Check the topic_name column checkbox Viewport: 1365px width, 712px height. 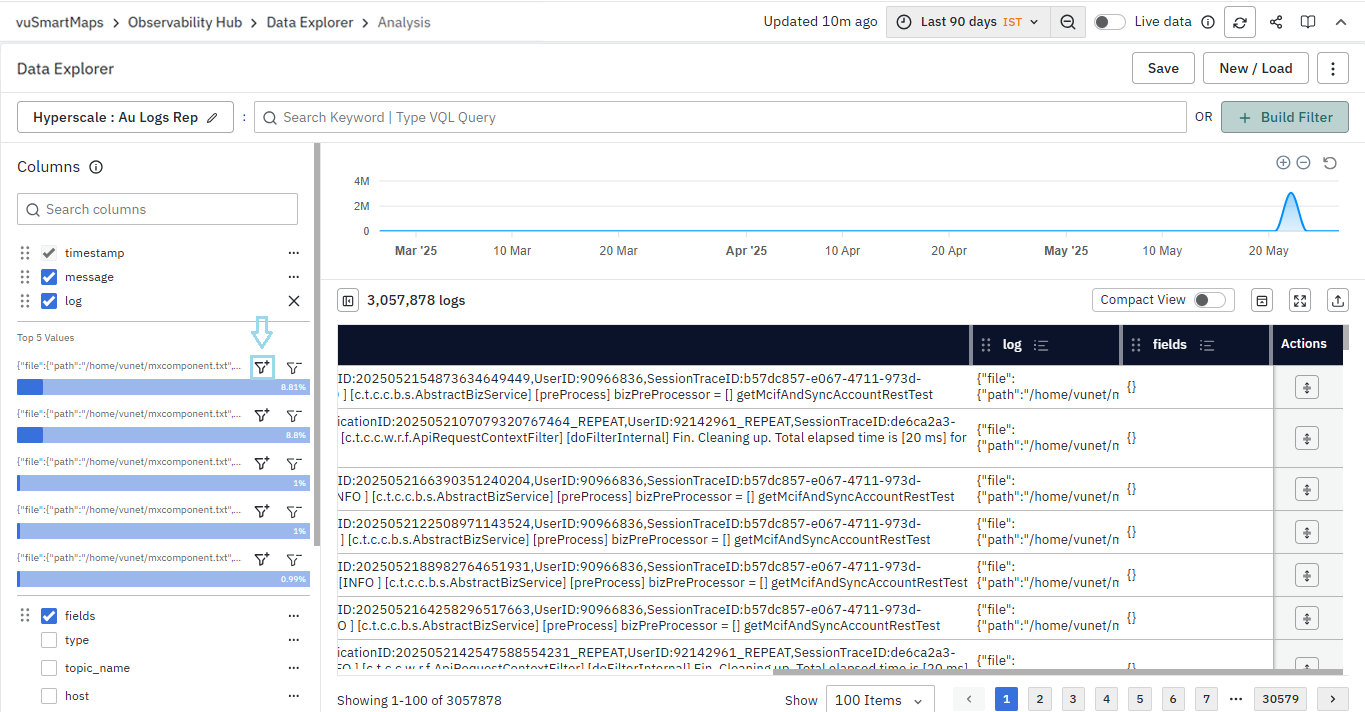(49, 668)
